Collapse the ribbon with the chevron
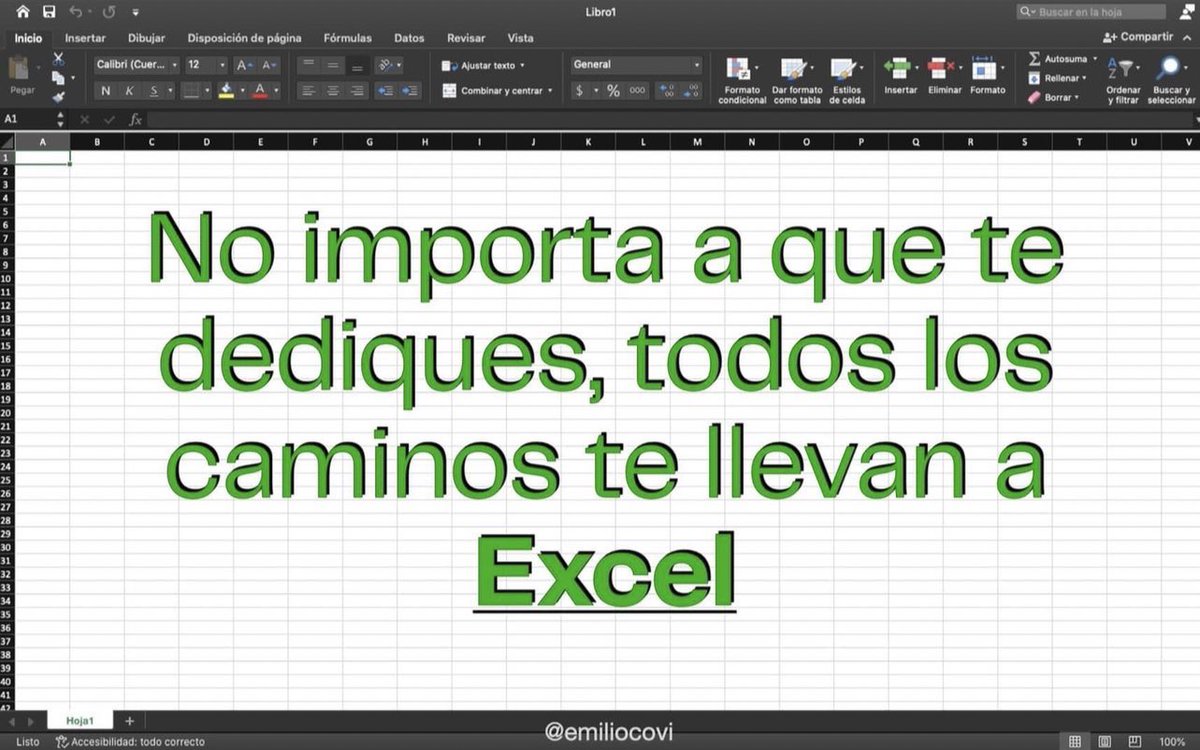The width and height of the screenshot is (1200, 750). [x=1186, y=37]
